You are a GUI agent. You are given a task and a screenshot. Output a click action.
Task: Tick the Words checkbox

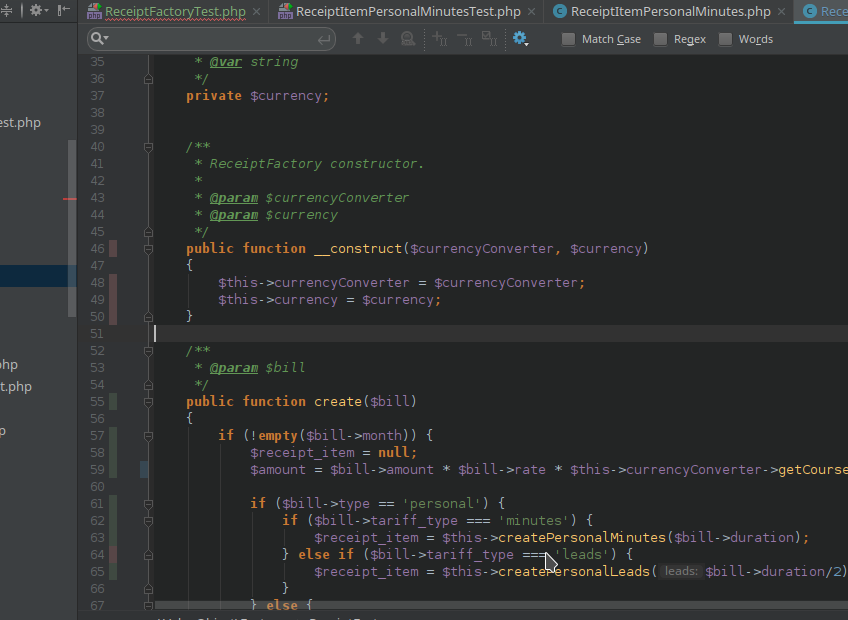725,39
